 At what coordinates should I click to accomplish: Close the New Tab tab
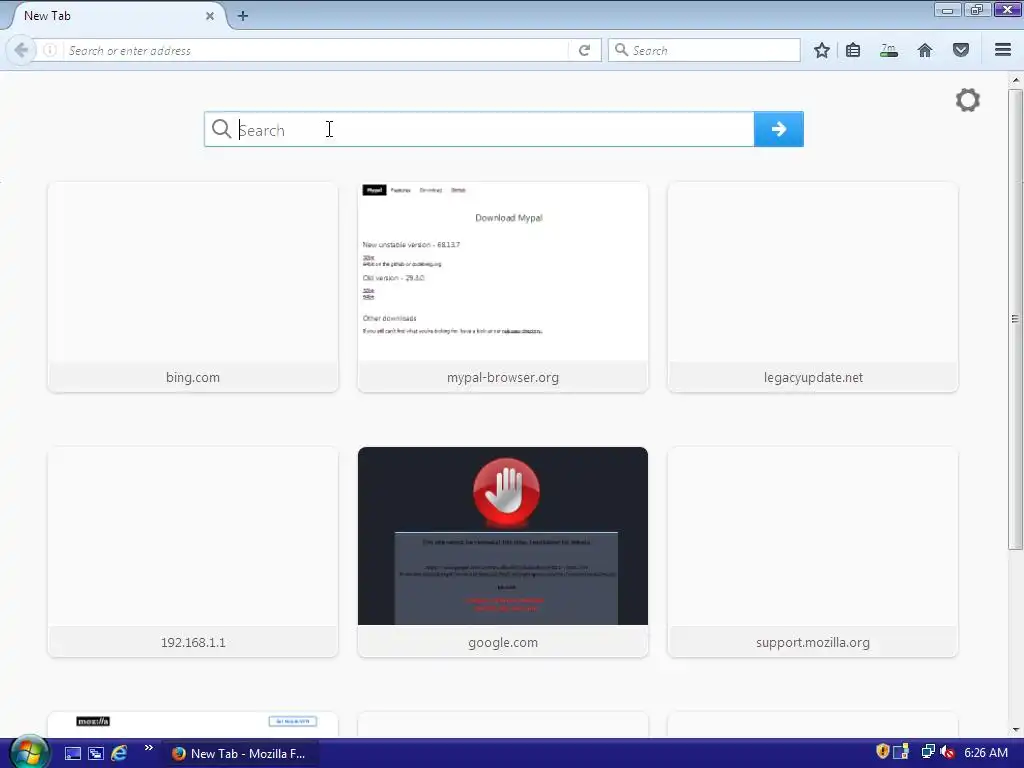(x=210, y=16)
